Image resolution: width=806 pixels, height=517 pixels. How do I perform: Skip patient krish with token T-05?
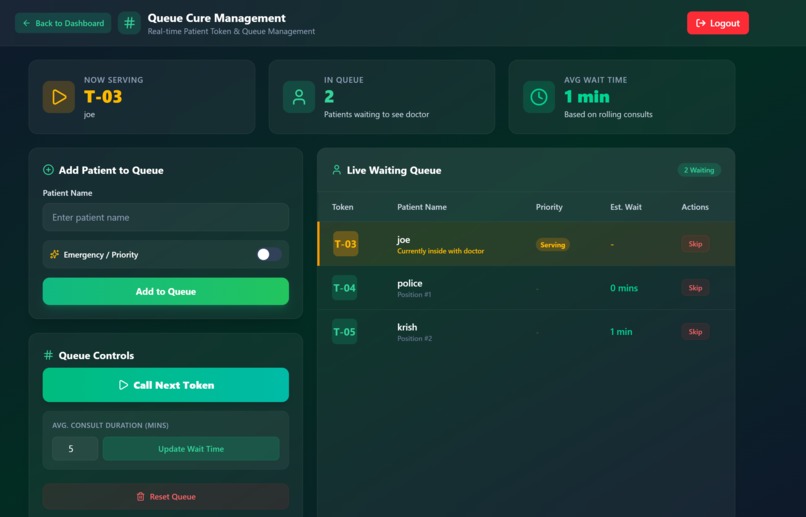click(x=695, y=331)
